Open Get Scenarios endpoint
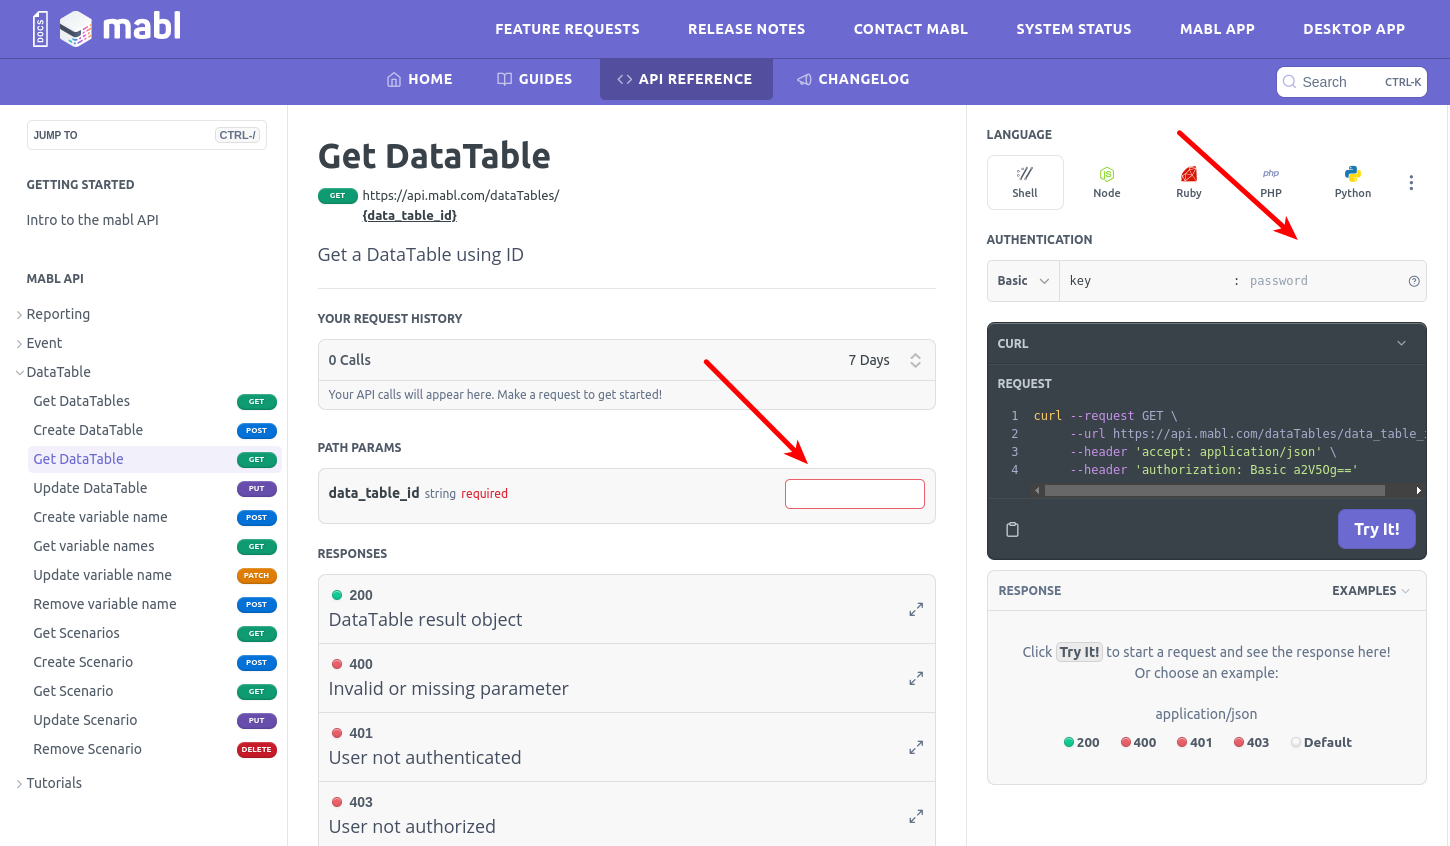 point(155,633)
